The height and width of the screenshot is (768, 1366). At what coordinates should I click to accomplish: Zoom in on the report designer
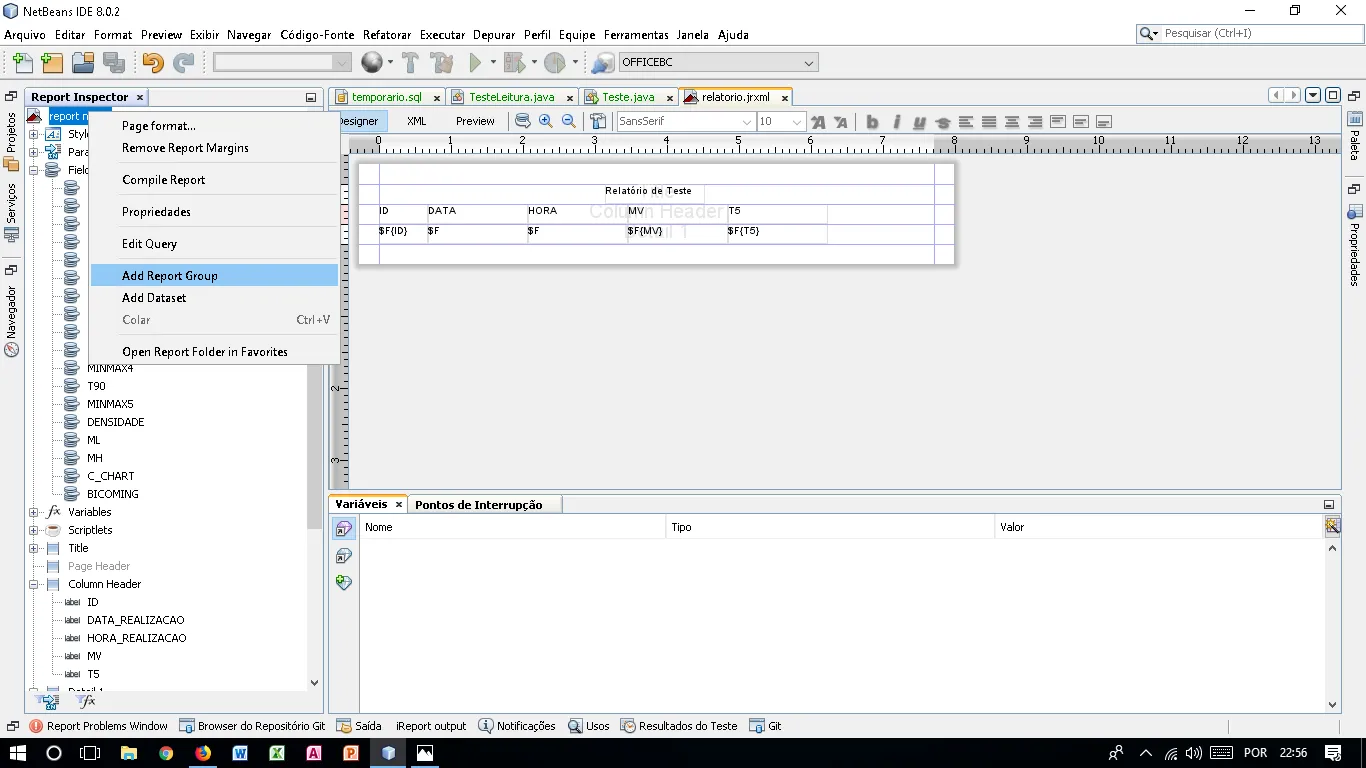[546, 121]
